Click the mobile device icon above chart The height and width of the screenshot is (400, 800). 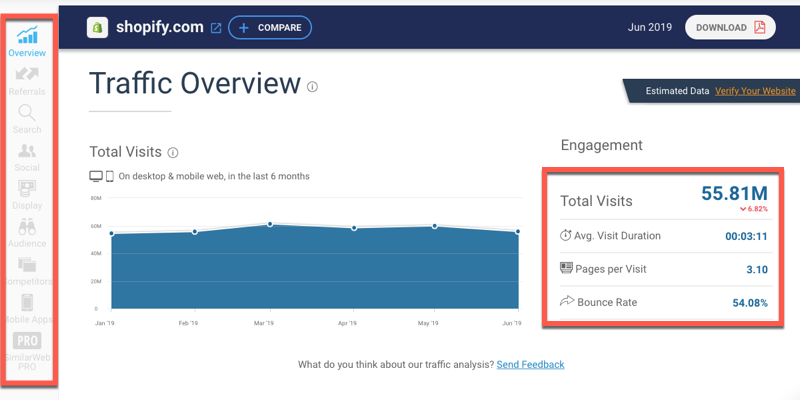click(110, 177)
